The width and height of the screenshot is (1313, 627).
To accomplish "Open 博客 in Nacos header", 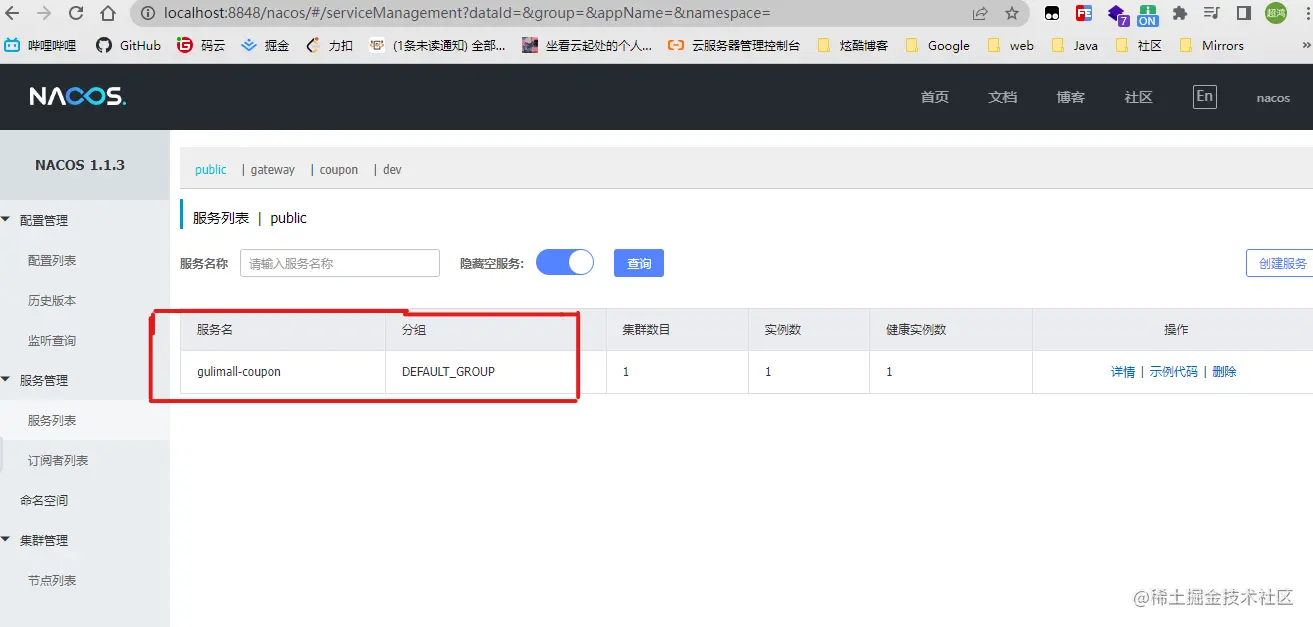I will [x=1071, y=97].
